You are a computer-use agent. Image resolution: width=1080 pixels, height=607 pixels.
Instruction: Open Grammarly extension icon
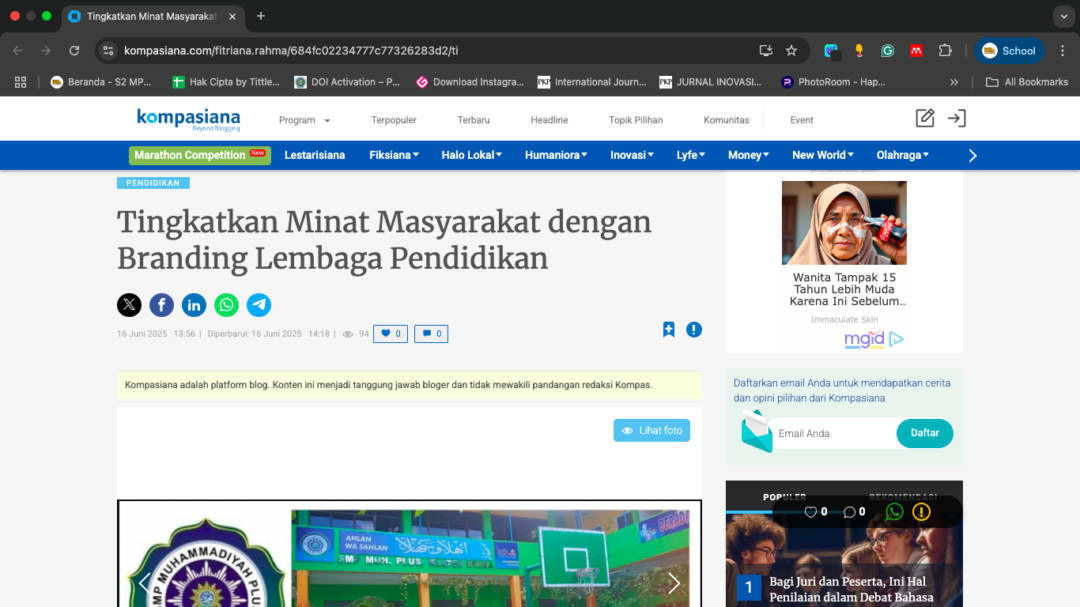click(887, 50)
